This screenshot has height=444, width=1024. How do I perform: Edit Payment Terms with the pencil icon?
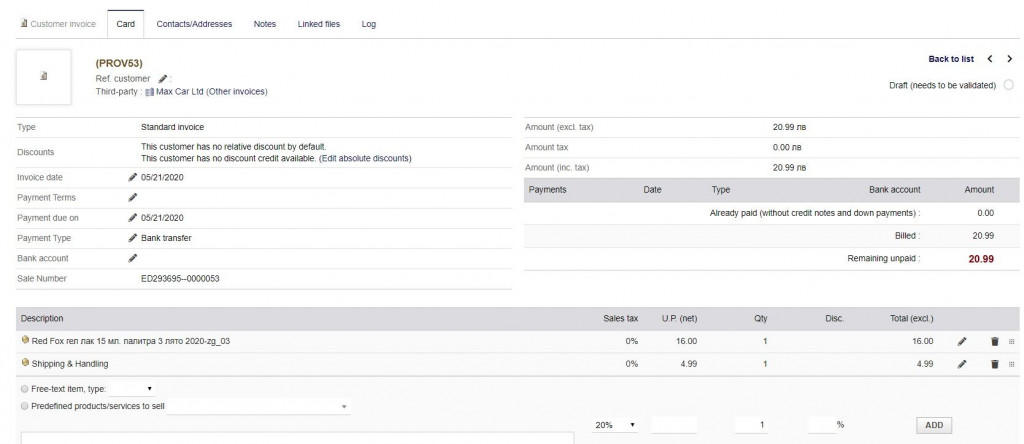coord(133,197)
